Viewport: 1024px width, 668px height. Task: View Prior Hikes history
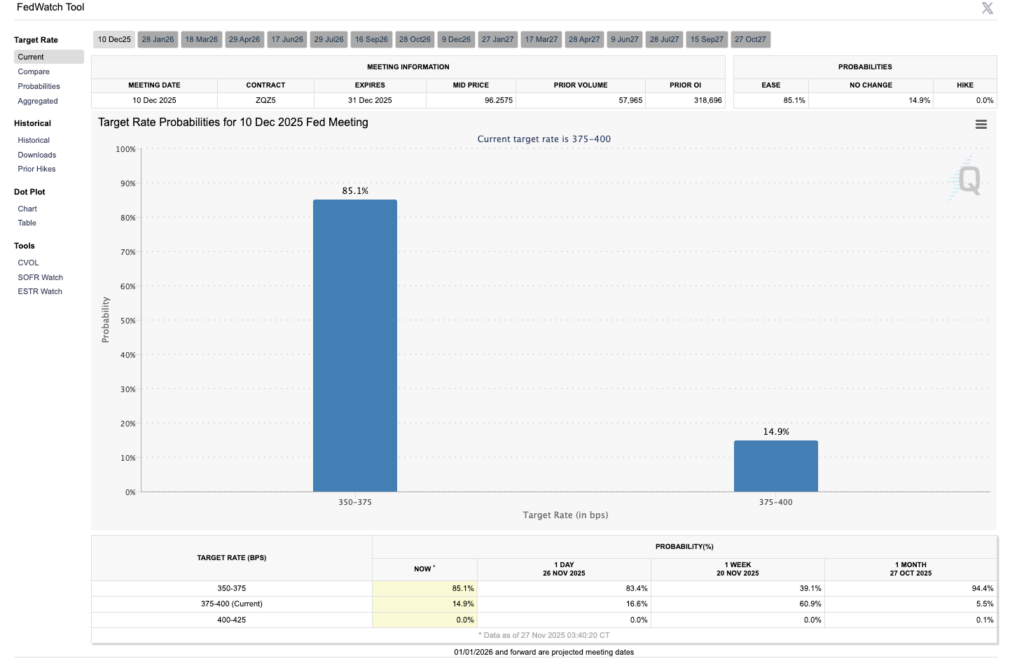pyautogui.click(x=37, y=169)
